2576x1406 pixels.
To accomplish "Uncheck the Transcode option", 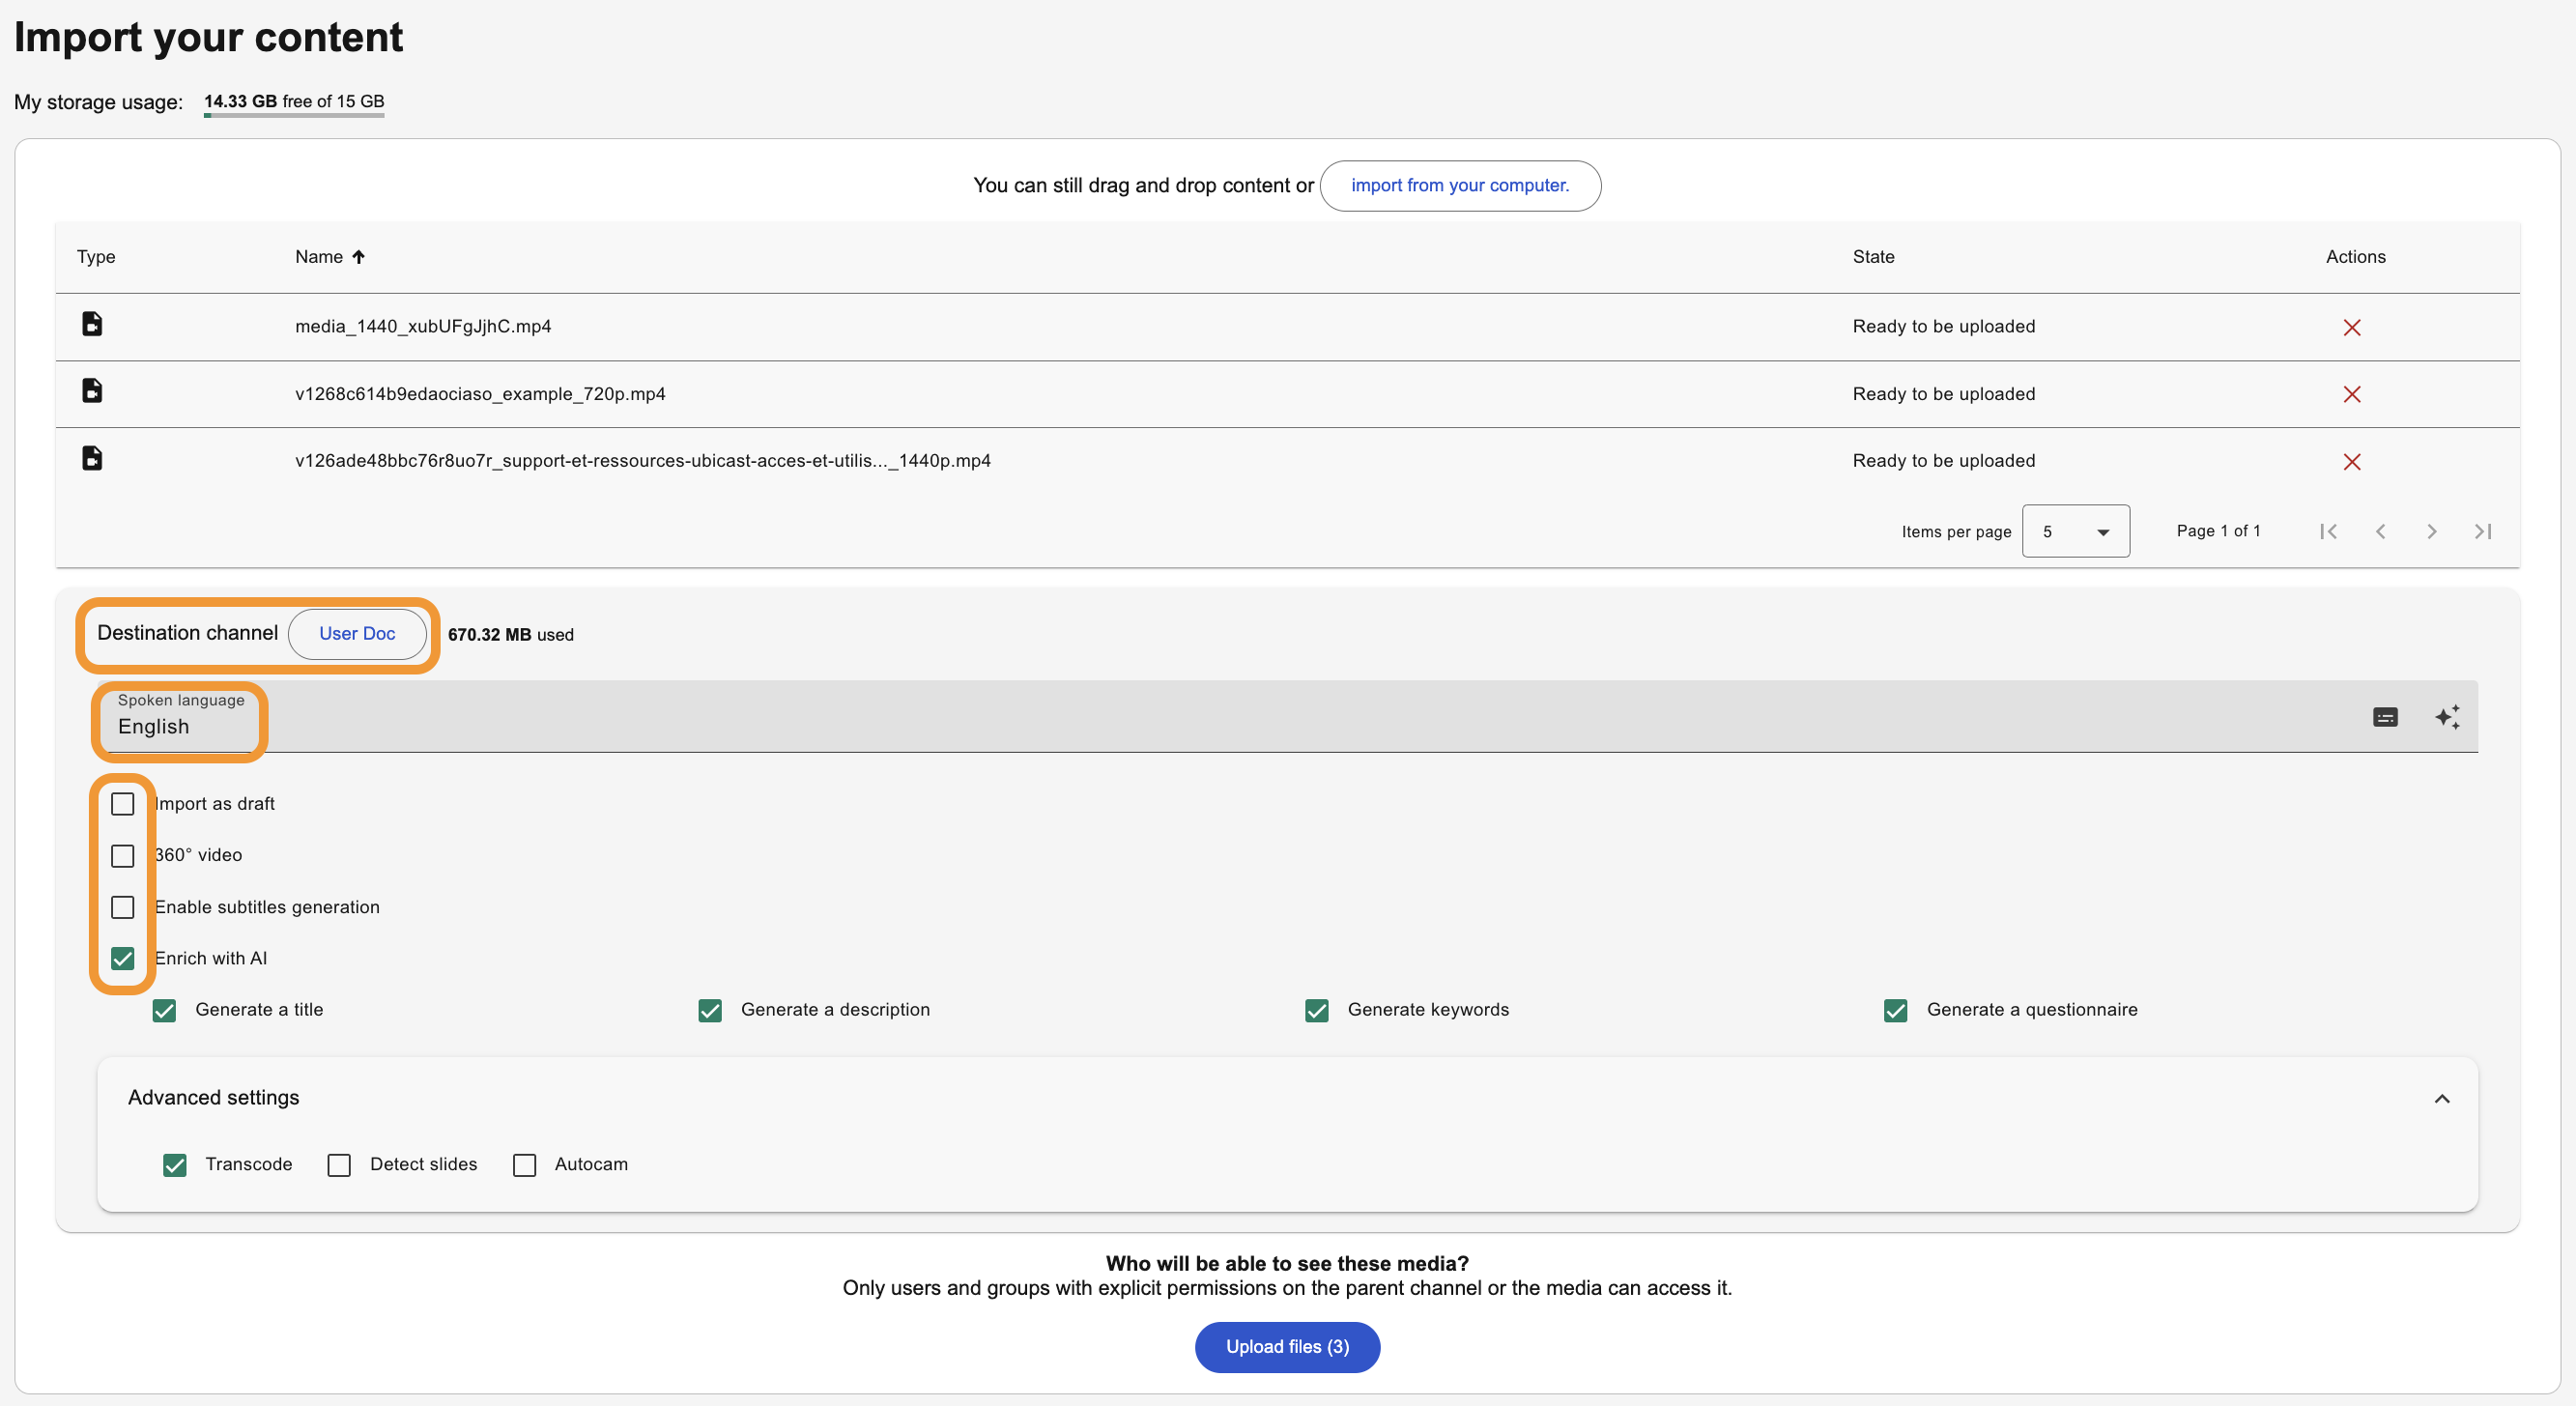I will pos(174,1165).
